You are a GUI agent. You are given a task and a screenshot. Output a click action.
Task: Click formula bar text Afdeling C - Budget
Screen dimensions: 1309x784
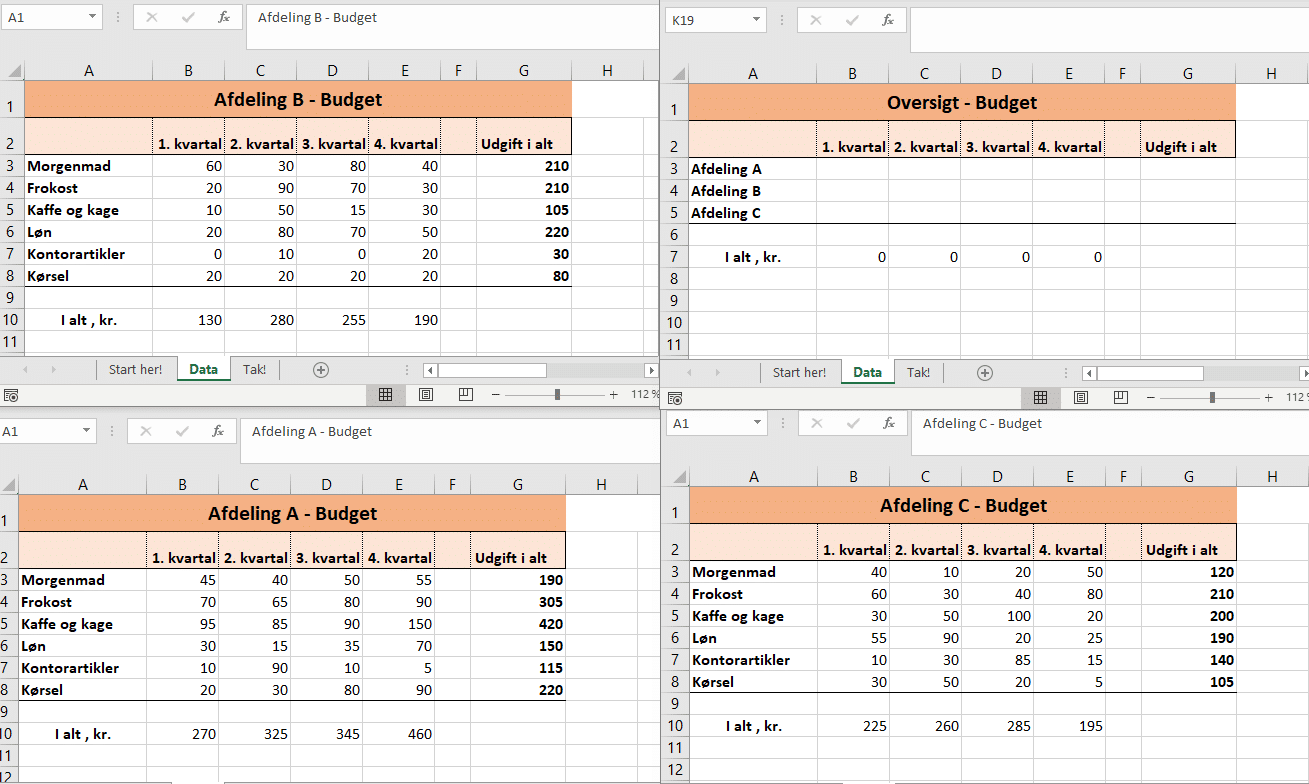pyautogui.click(x=982, y=423)
